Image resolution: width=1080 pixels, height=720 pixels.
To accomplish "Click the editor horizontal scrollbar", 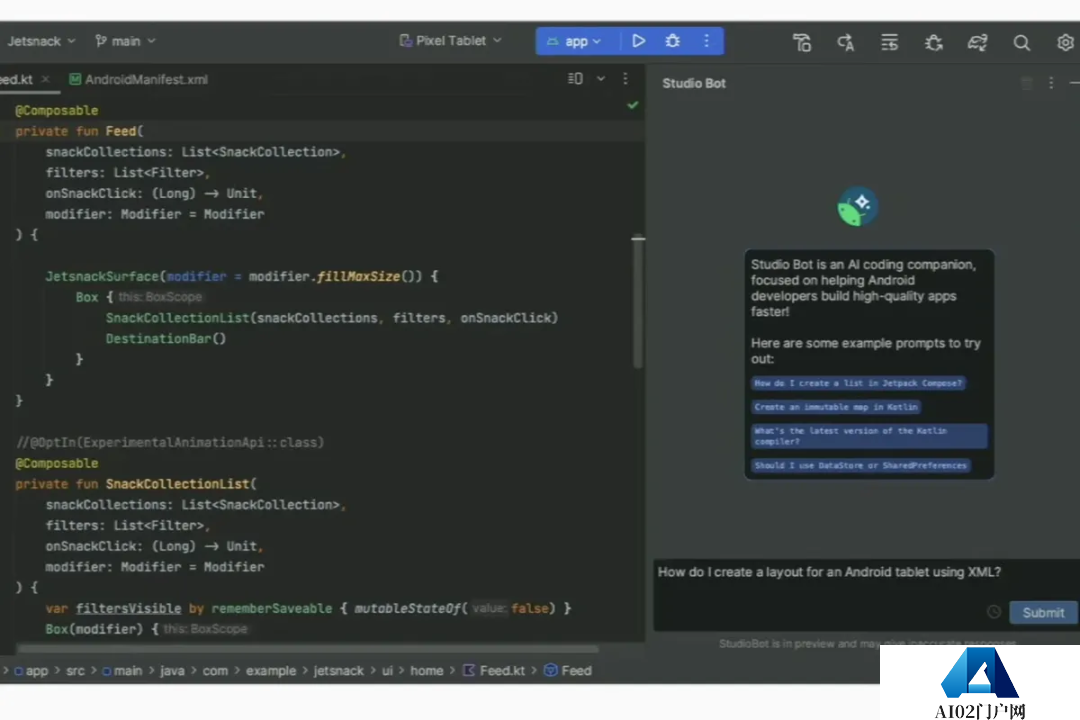I will [307, 648].
